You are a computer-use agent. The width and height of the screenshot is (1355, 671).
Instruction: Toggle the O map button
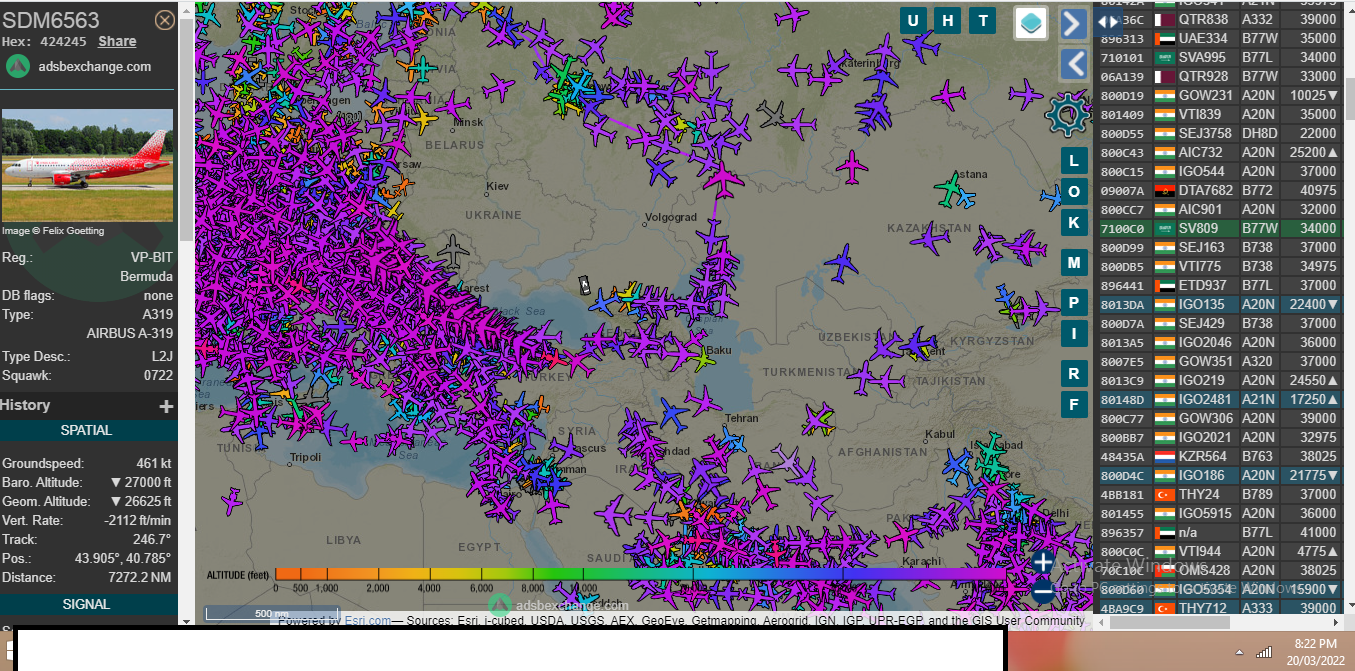tap(1074, 191)
